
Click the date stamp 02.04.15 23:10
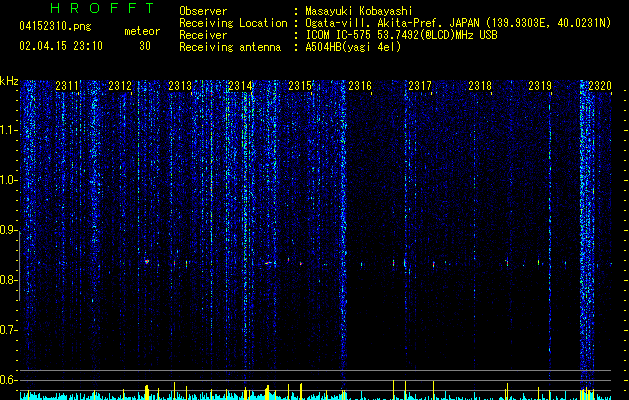[61, 46]
